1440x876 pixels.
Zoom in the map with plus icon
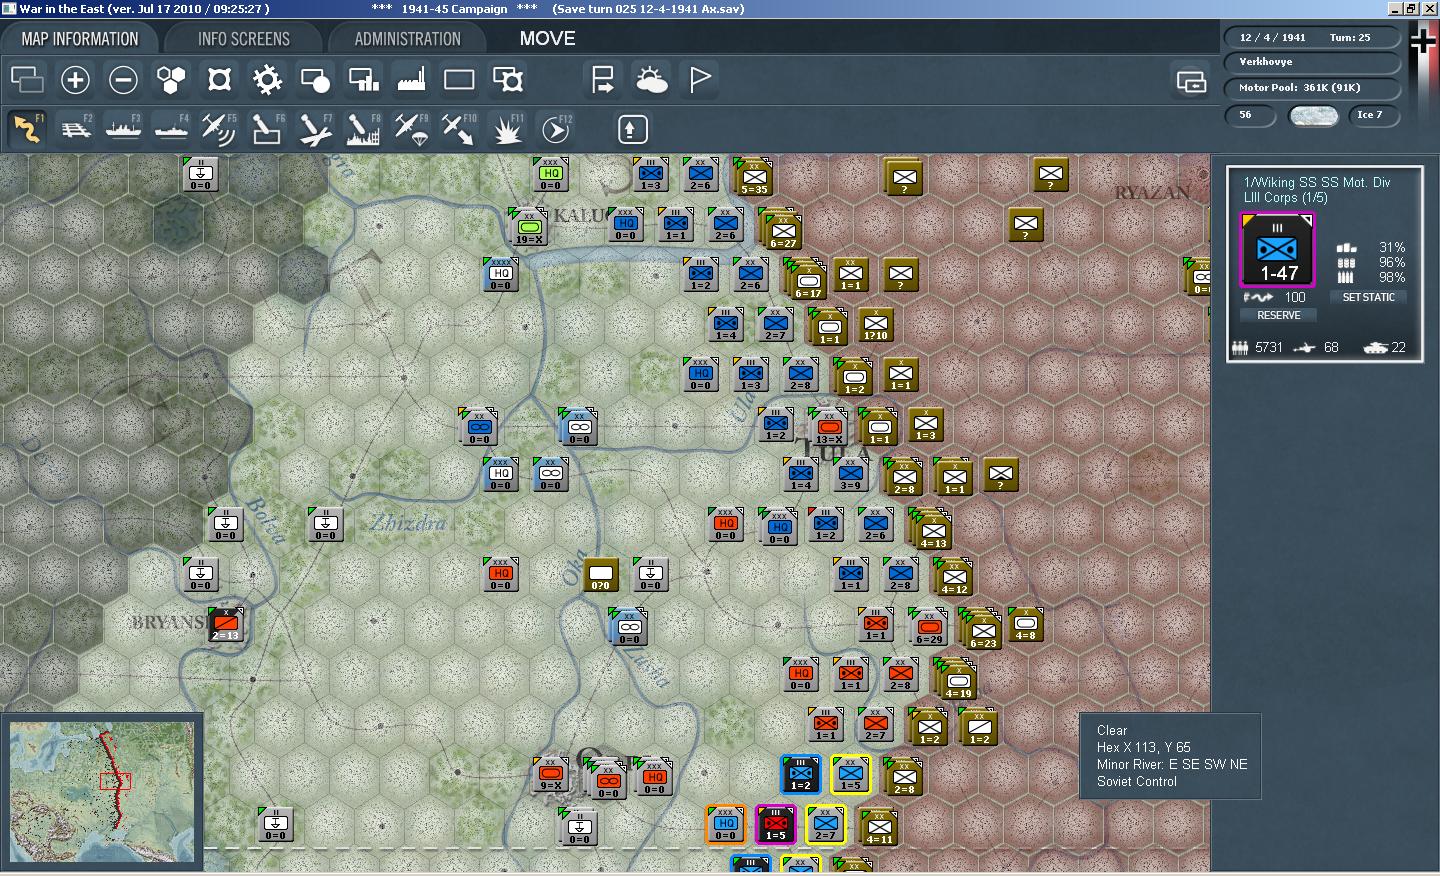click(75, 79)
